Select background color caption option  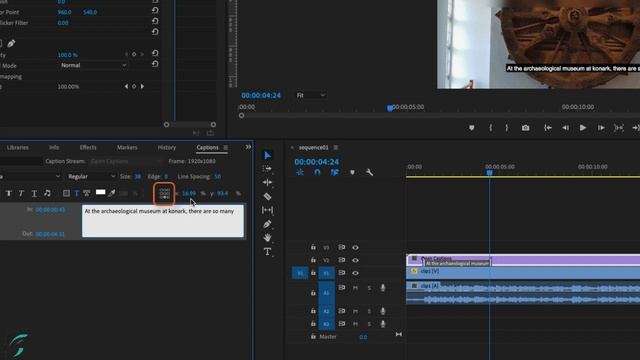[x=66, y=193]
